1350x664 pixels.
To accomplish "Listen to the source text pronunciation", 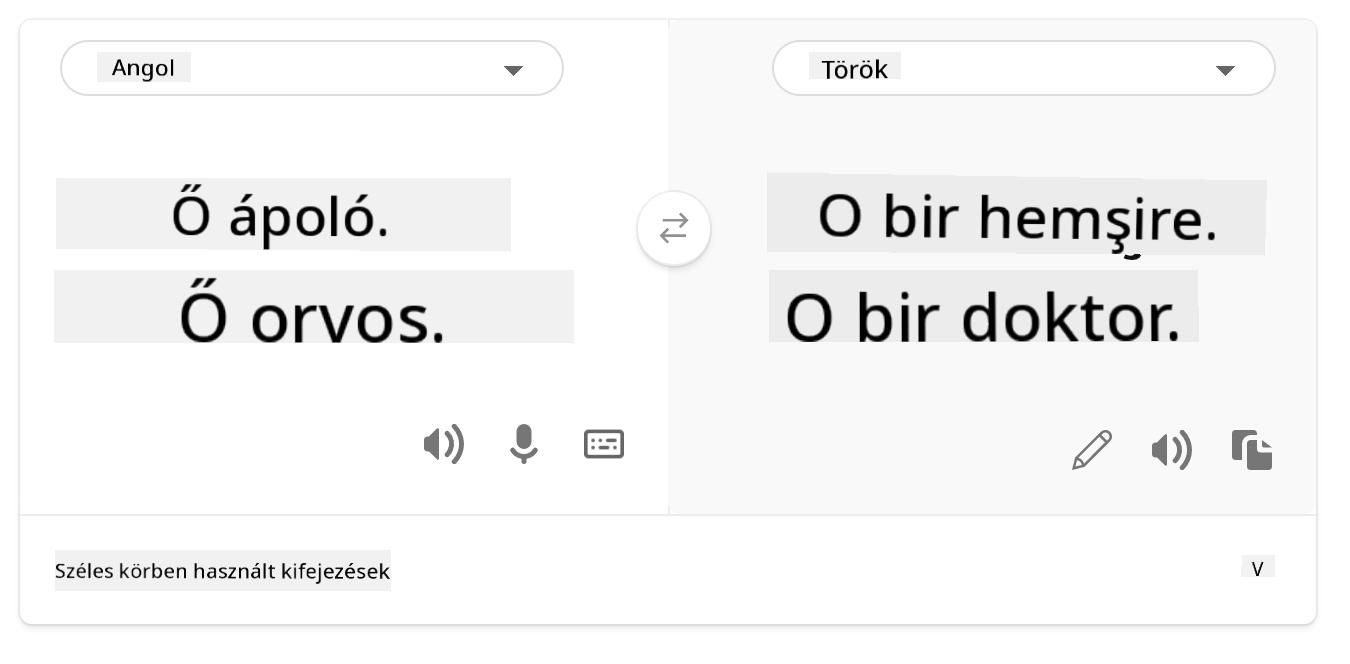I will tap(443, 444).
